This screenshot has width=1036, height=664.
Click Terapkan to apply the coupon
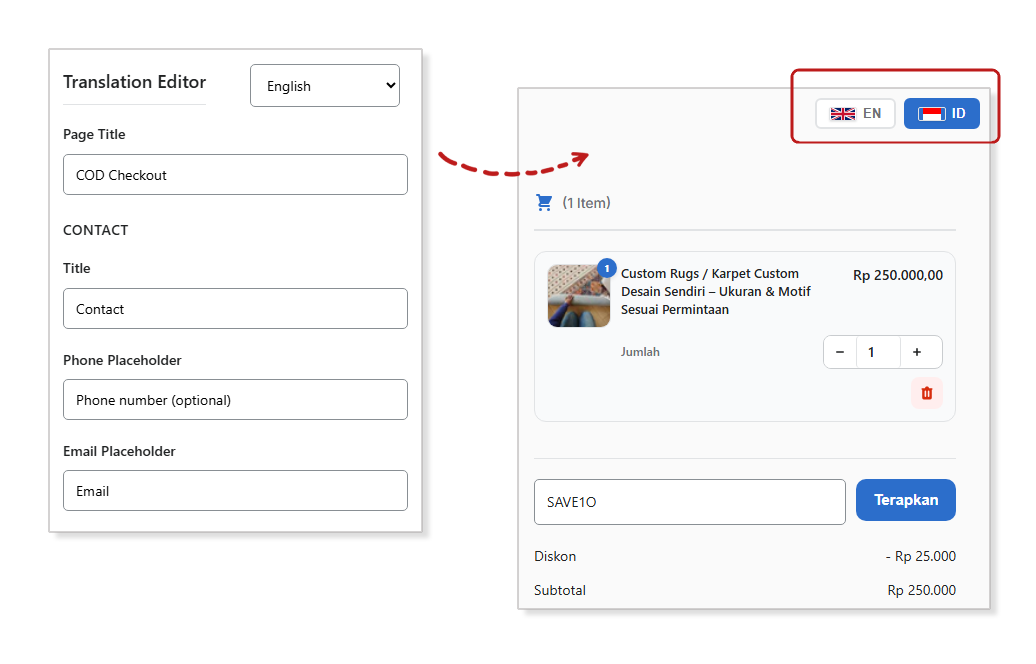pyautogui.click(x=905, y=499)
